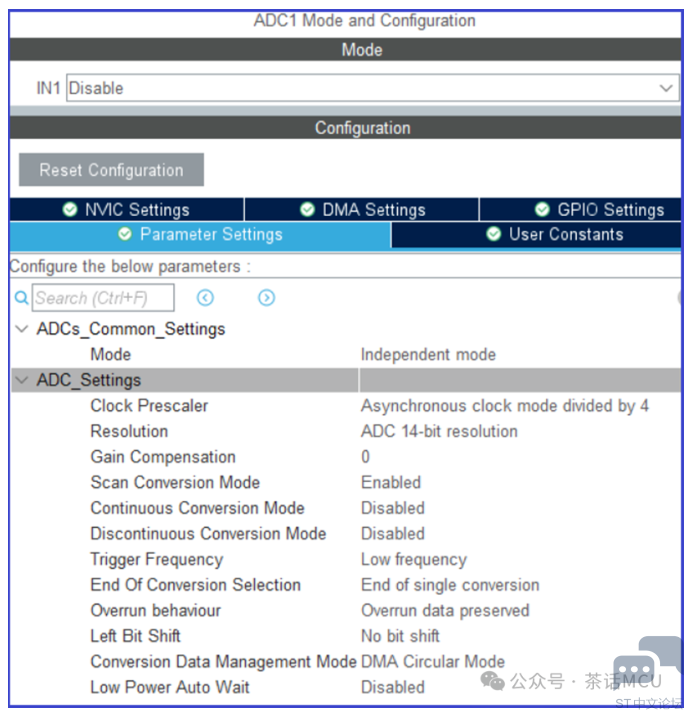Click the Parameter Settings check icon
Screen dimensions: 692x719
tap(124, 234)
